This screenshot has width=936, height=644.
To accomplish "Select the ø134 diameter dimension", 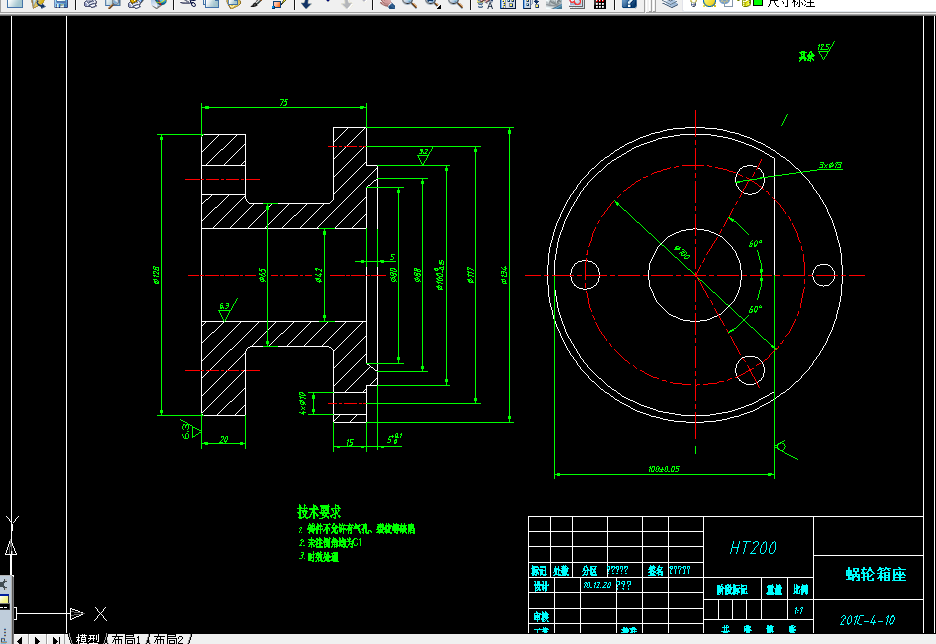I will [504, 275].
